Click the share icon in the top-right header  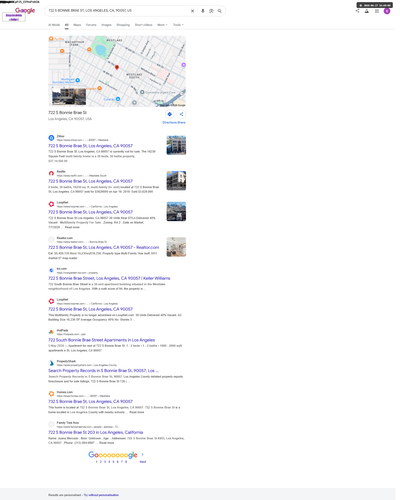click(357, 11)
